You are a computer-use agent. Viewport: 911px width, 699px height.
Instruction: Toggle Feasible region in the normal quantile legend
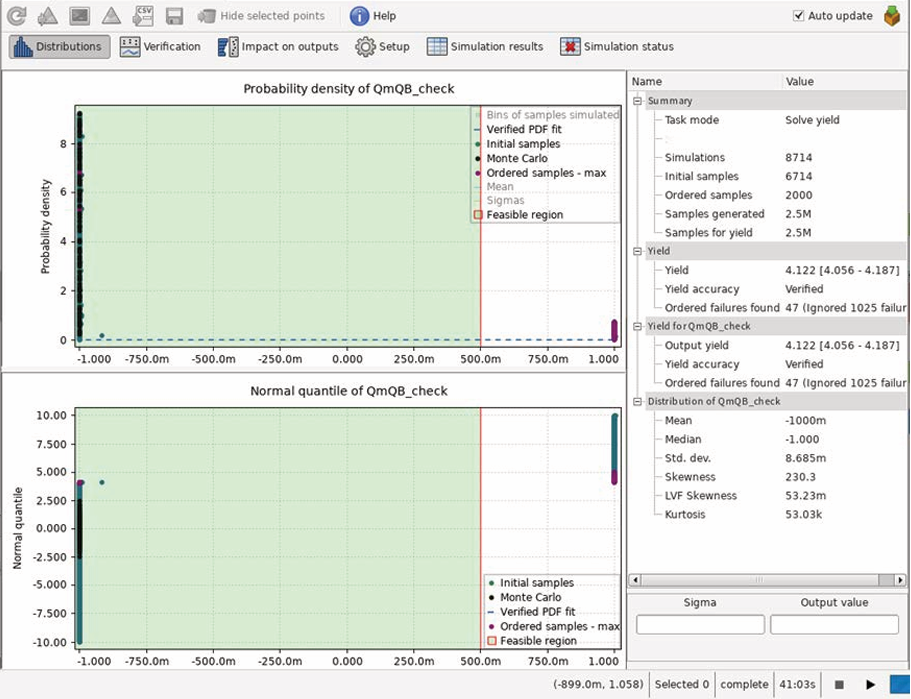[532, 641]
